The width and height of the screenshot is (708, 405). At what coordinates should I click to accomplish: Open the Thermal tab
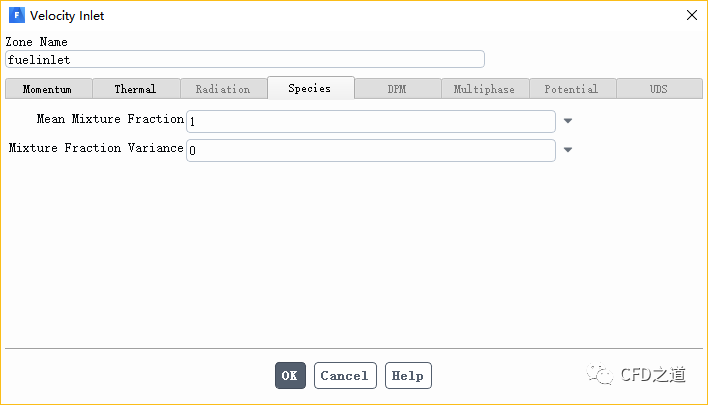135,89
